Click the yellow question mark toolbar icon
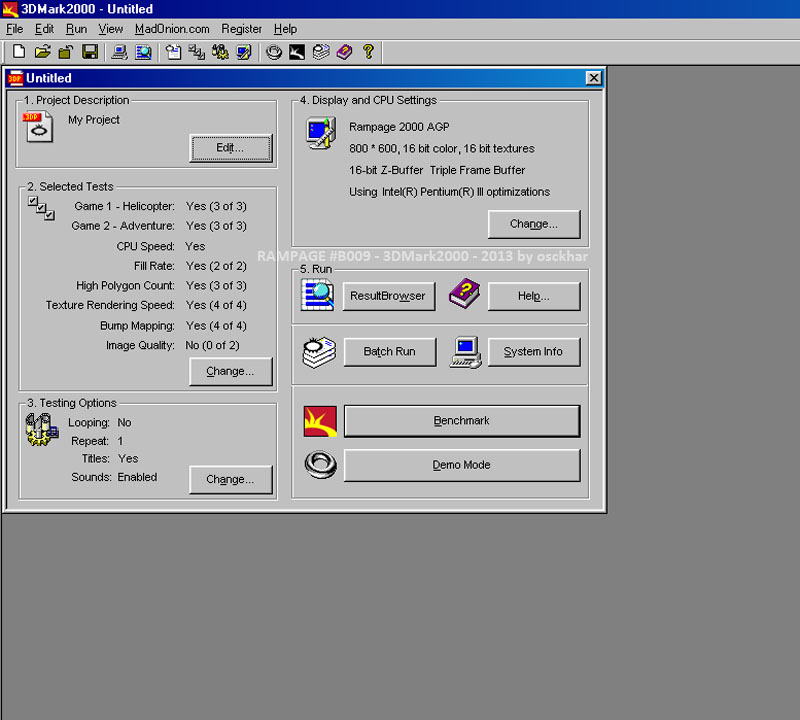Image resolution: width=800 pixels, height=720 pixels. pyautogui.click(x=368, y=52)
